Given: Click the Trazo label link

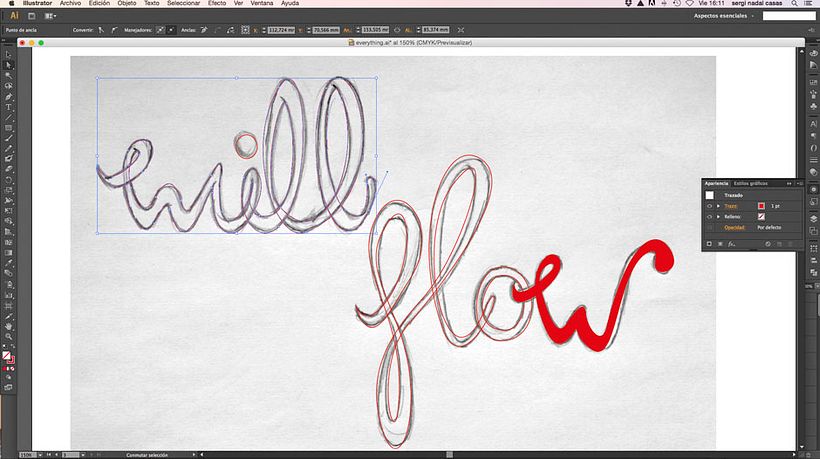Looking at the screenshot, I should click(x=731, y=205).
